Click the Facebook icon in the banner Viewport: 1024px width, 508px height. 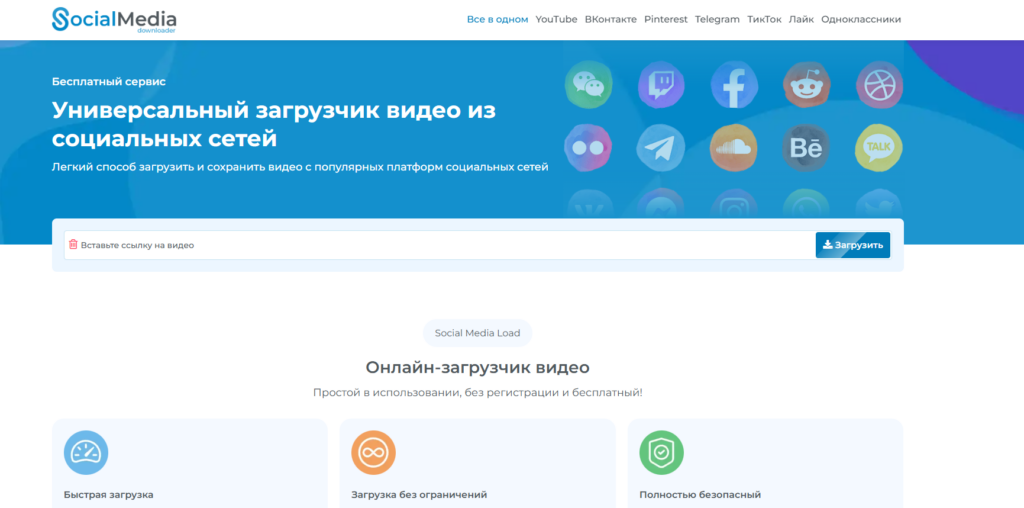[734, 84]
